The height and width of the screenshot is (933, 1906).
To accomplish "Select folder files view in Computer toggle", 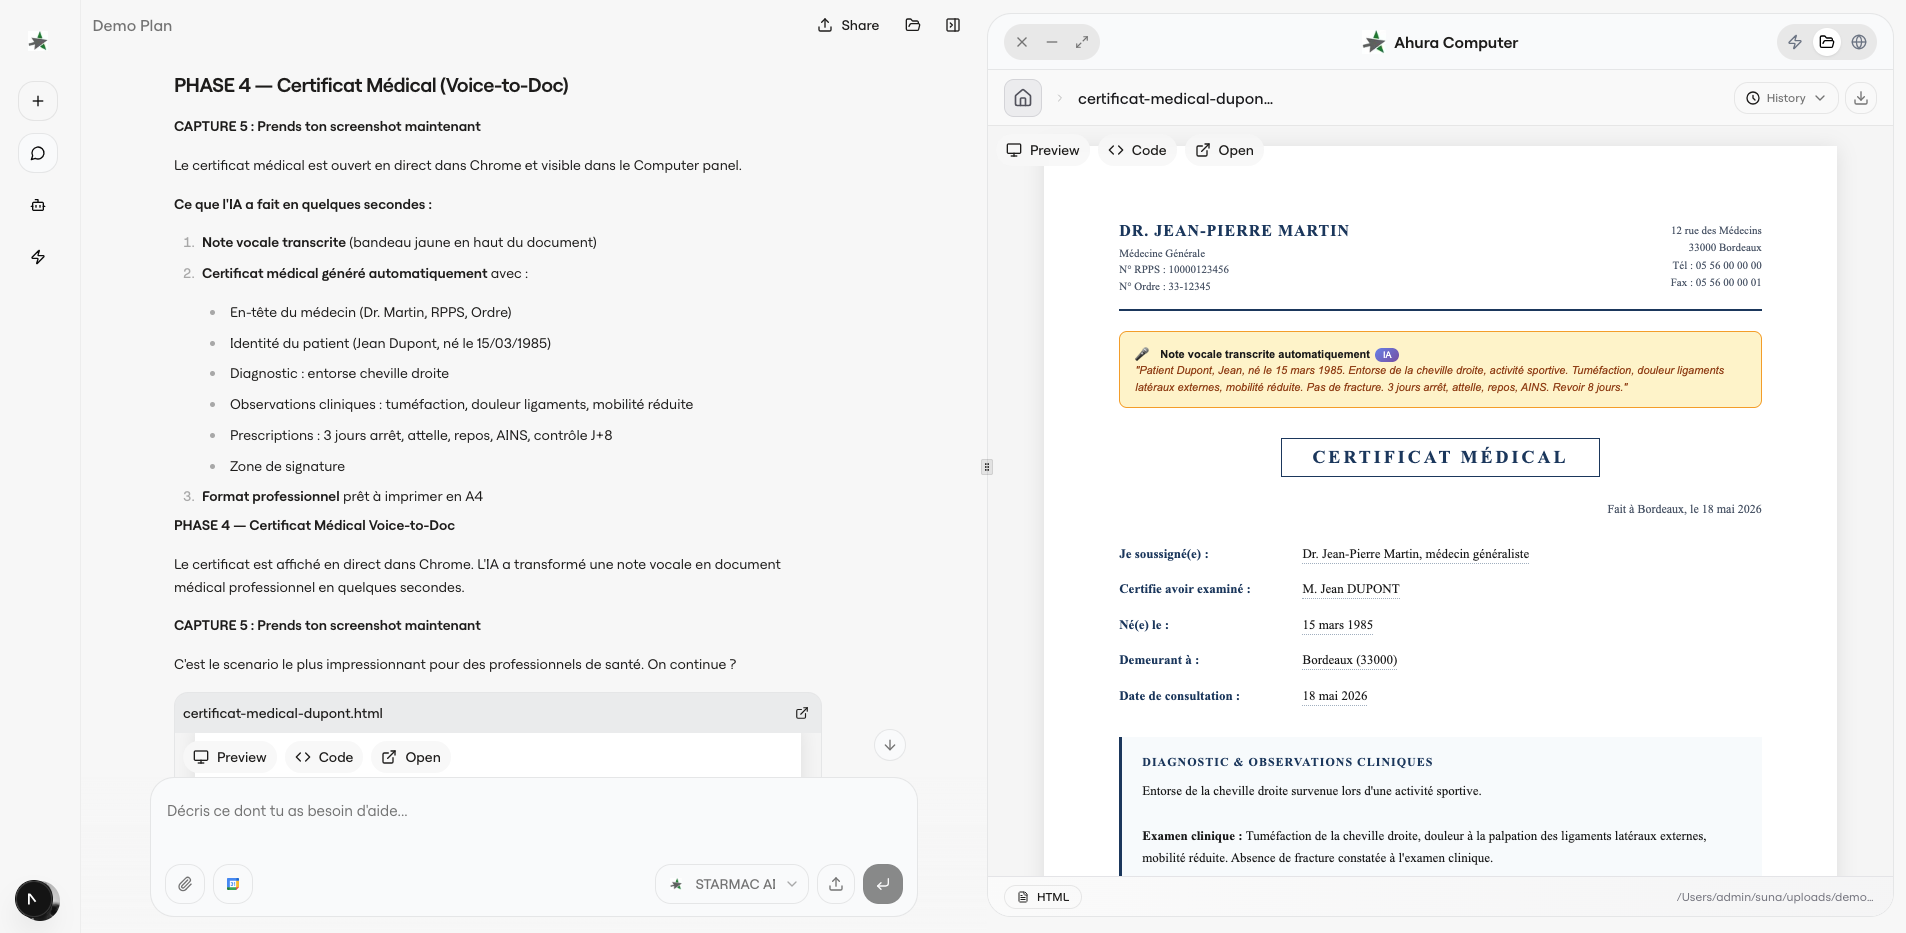I will [1827, 42].
